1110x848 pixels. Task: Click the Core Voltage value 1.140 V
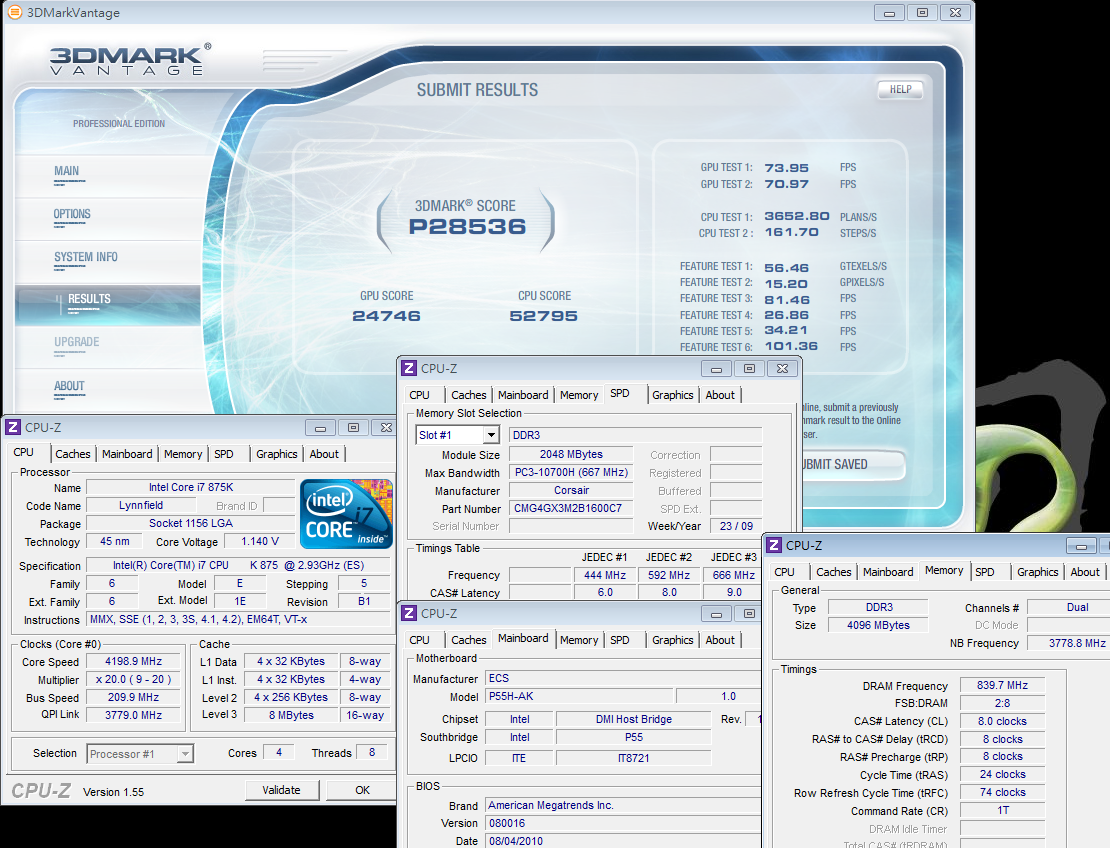point(260,542)
